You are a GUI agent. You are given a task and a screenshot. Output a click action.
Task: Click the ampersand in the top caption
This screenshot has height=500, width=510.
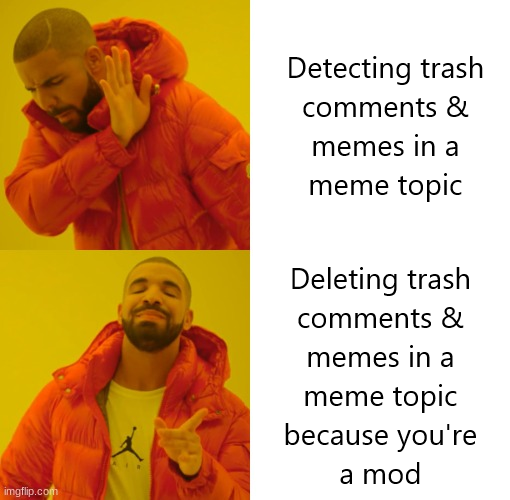click(457, 107)
